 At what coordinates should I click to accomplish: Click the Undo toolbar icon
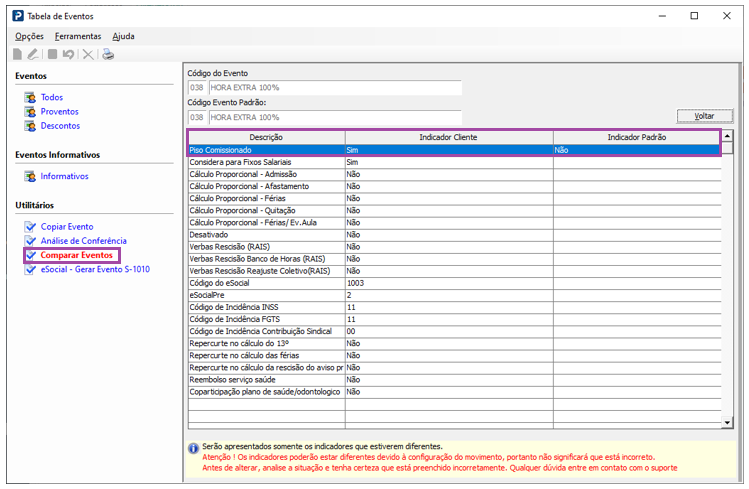click(x=68, y=54)
